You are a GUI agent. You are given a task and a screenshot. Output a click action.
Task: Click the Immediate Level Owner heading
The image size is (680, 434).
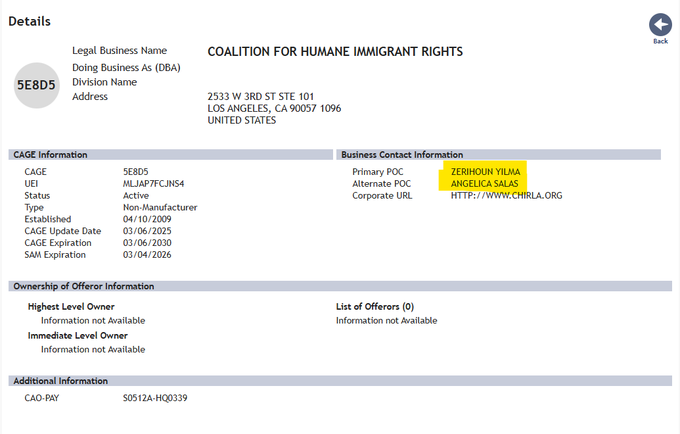(x=77, y=335)
